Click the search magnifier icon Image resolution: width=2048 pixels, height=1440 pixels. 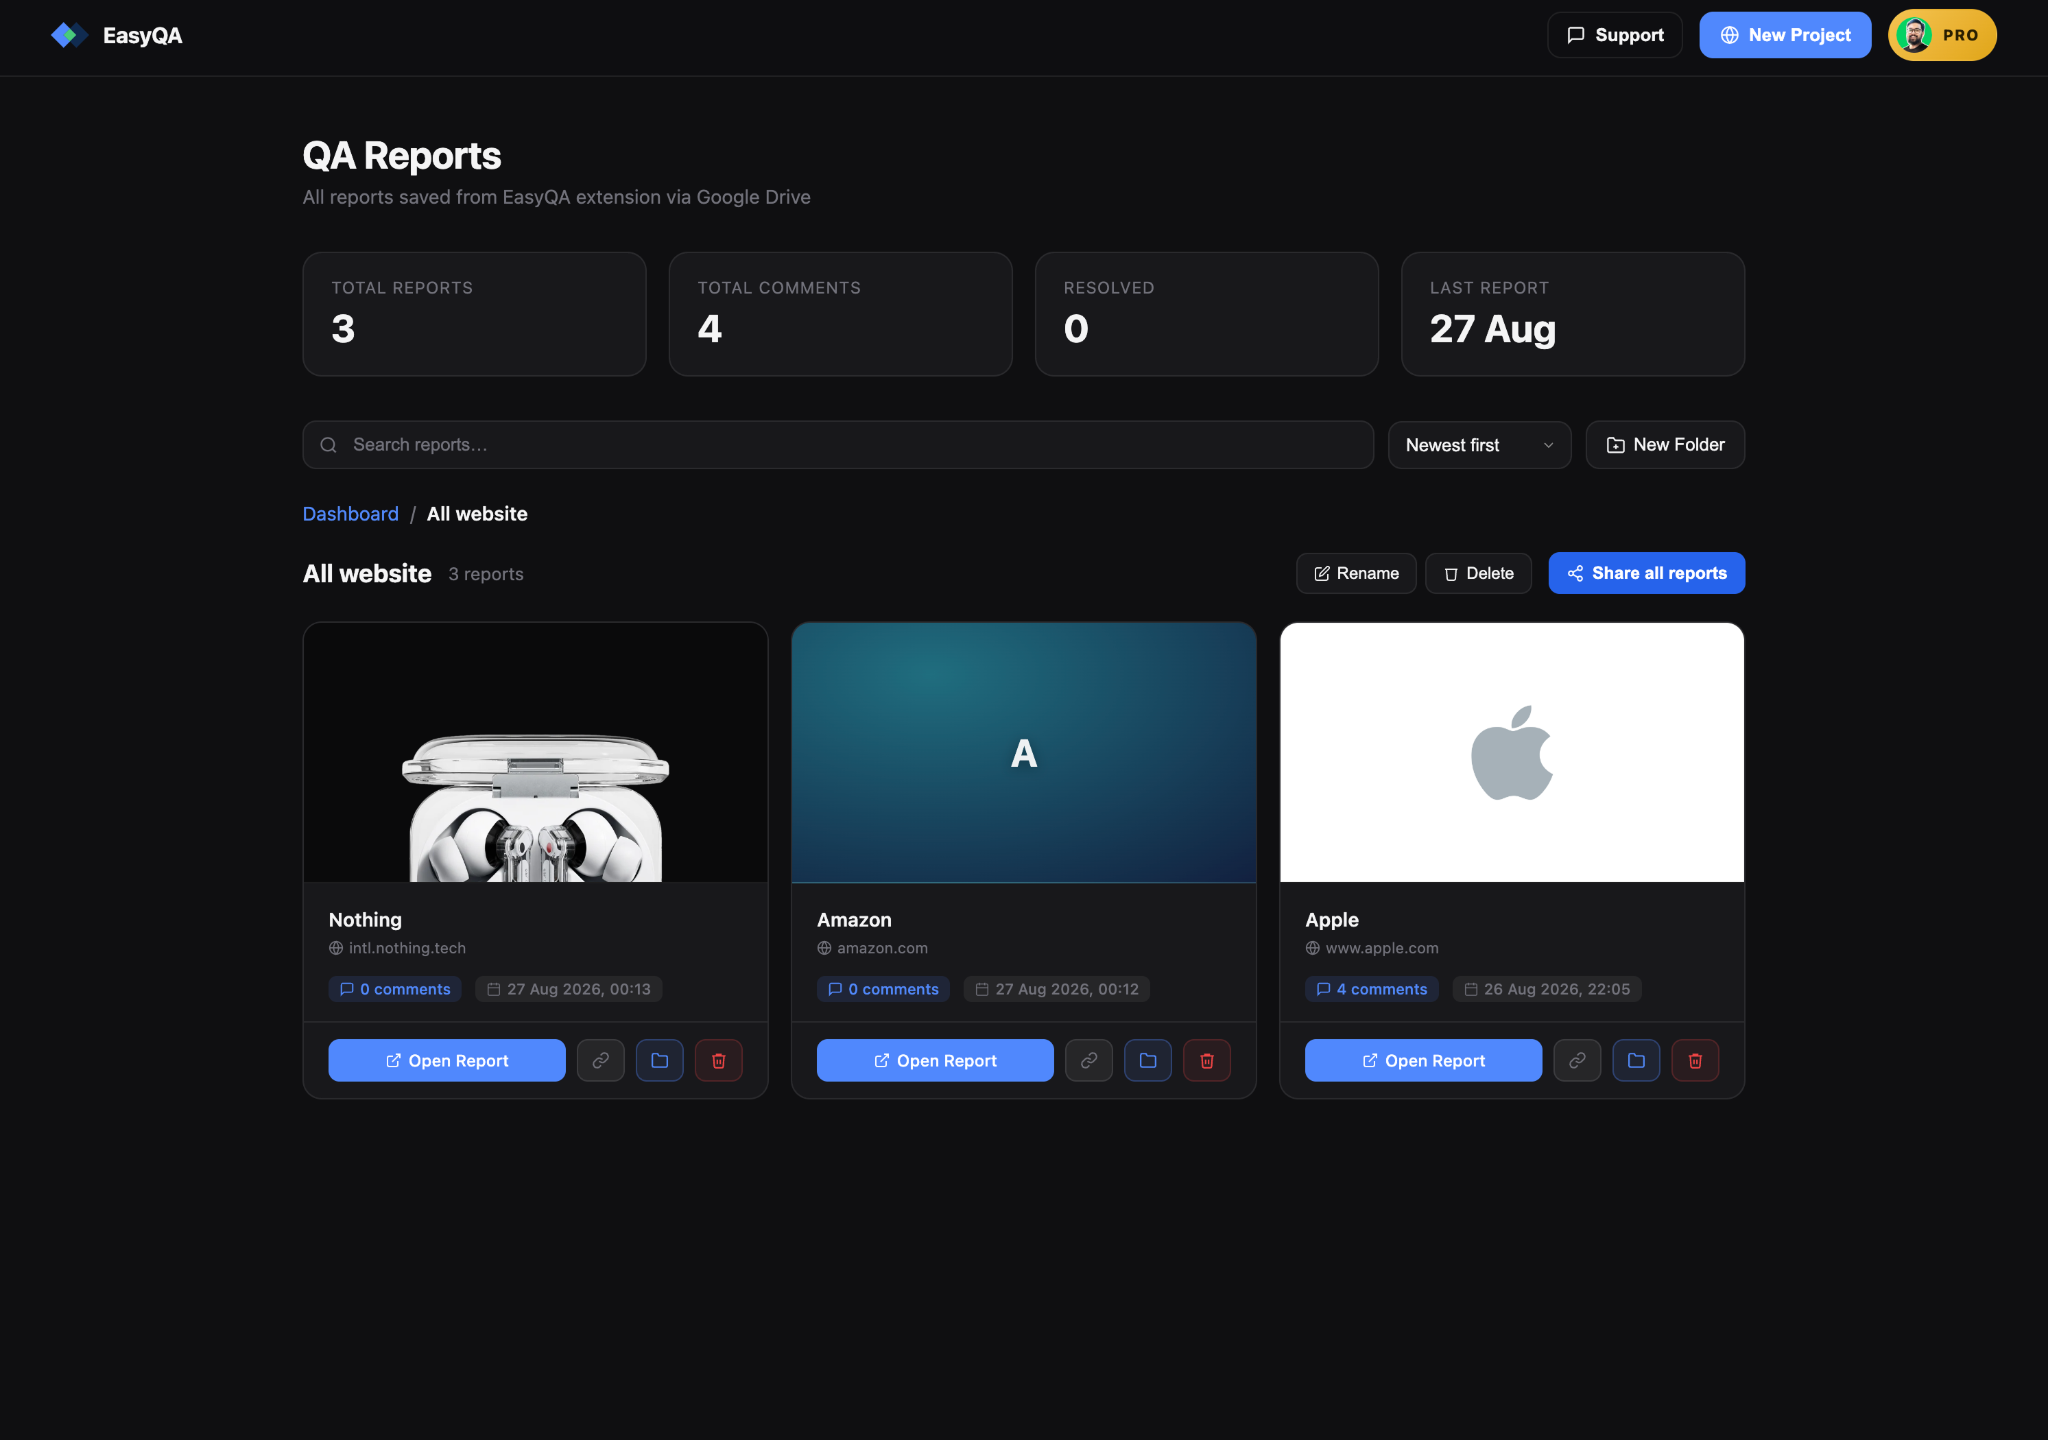328,445
